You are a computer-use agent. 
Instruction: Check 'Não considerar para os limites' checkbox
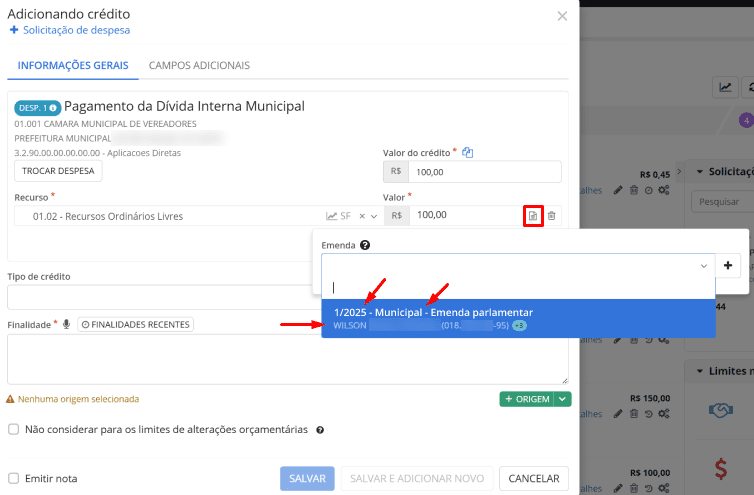(x=14, y=429)
